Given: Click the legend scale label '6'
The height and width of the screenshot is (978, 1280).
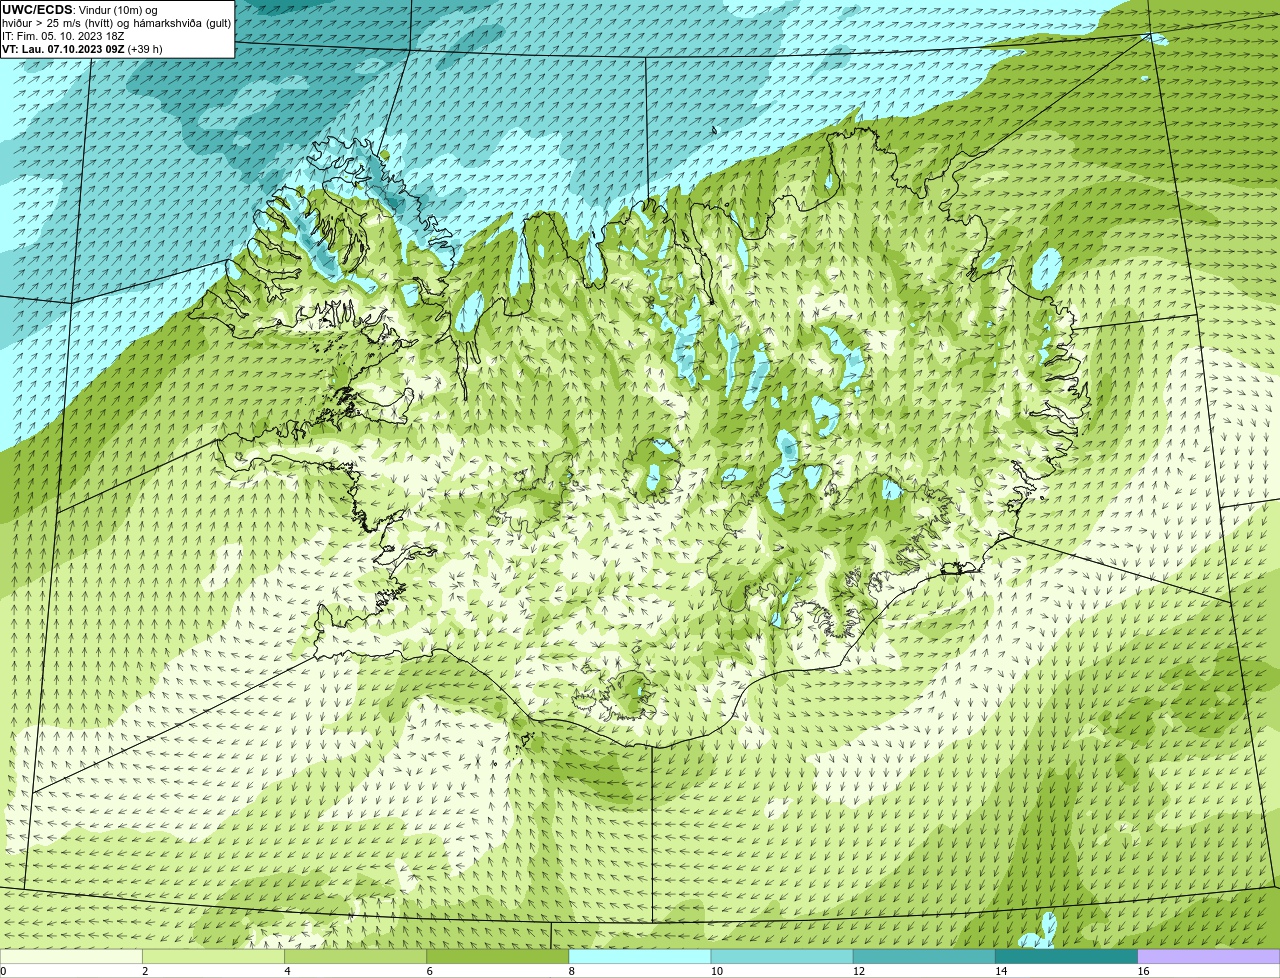Looking at the screenshot, I should (x=429, y=971).
